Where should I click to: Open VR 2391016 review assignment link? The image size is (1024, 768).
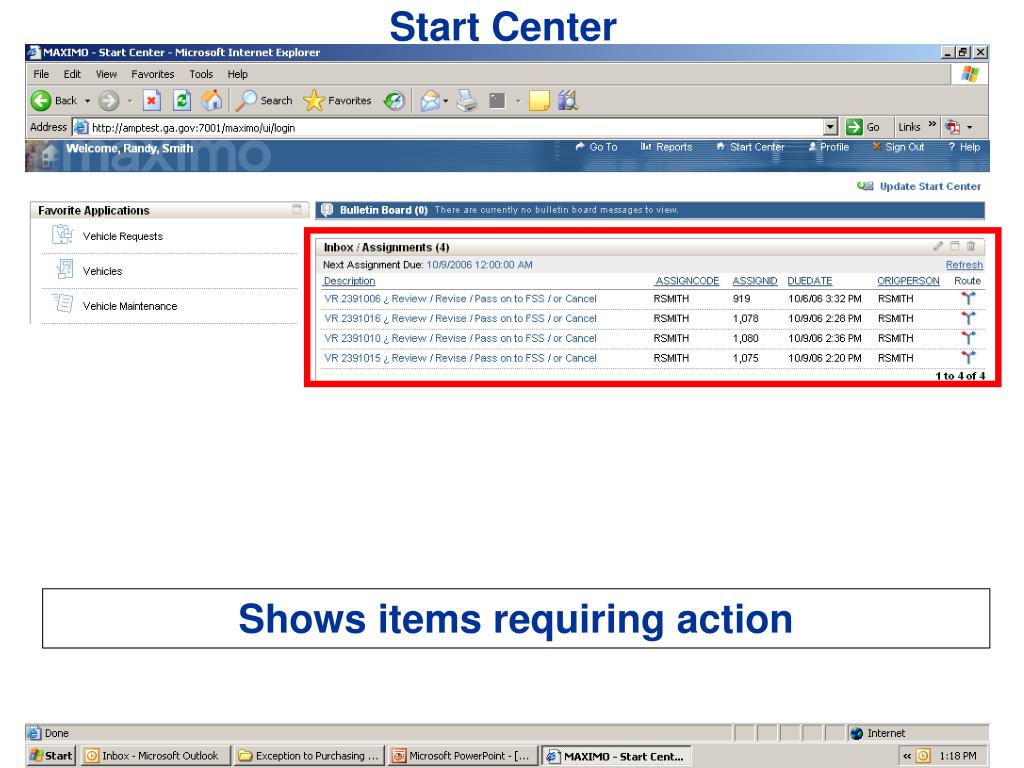[x=460, y=318]
